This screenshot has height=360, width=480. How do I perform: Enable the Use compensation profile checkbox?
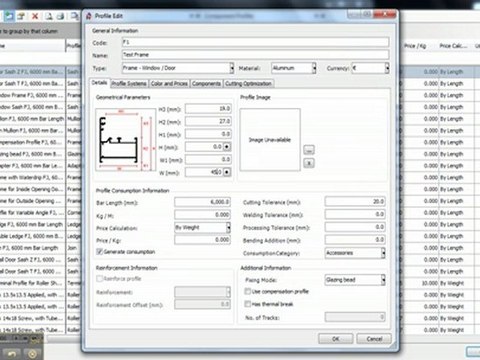click(248, 291)
